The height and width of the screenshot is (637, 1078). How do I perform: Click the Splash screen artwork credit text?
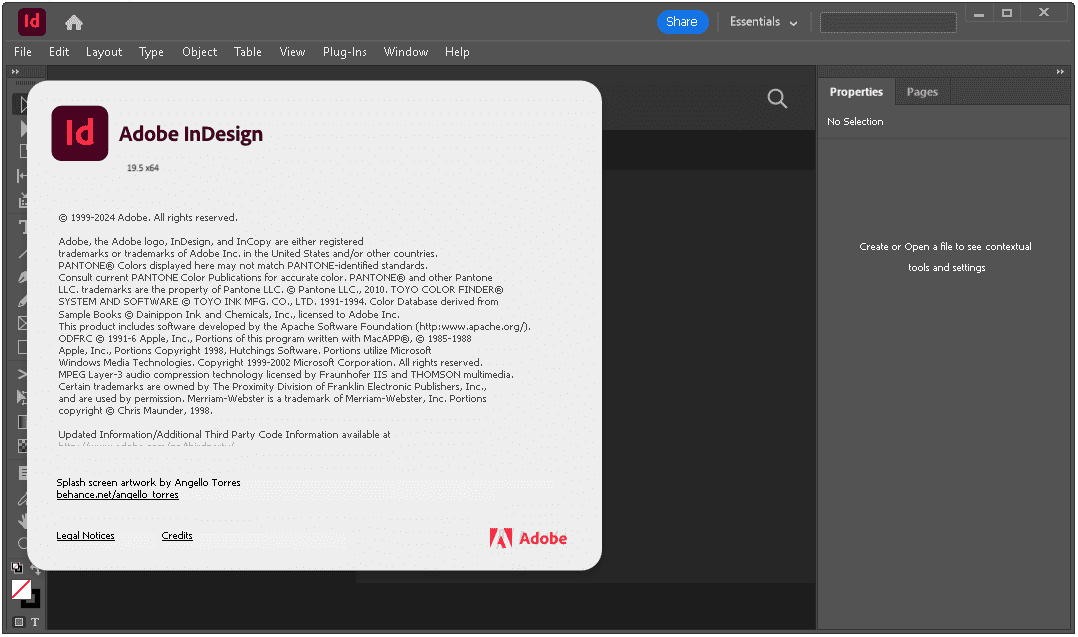pyautogui.click(x=148, y=482)
